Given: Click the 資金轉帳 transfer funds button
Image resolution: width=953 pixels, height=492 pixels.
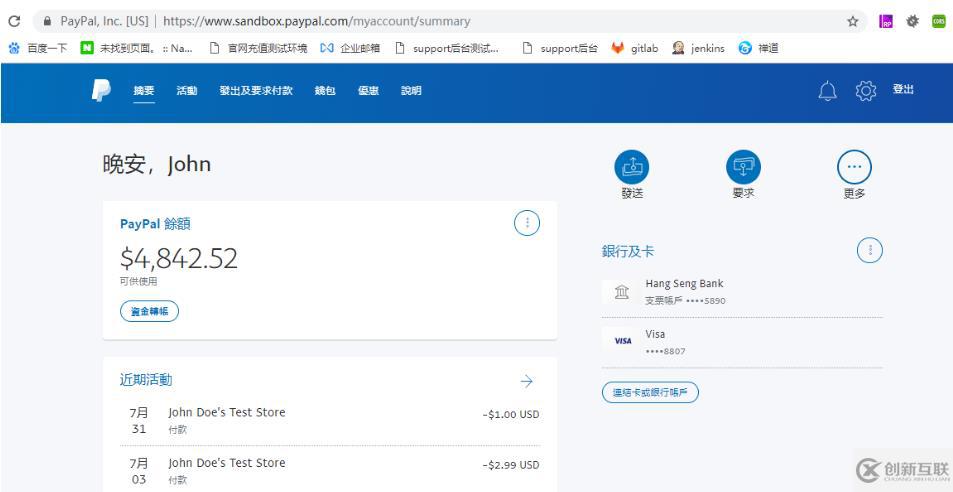Looking at the screenshot, I should pos(150,312).
